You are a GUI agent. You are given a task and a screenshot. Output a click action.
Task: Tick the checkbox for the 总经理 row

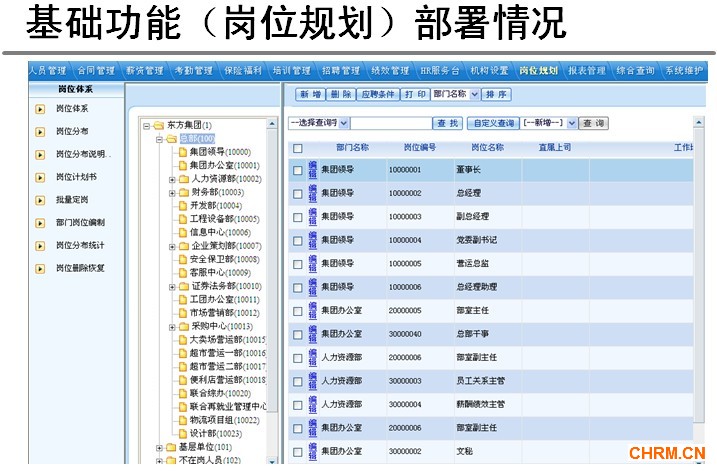[297, 193]
